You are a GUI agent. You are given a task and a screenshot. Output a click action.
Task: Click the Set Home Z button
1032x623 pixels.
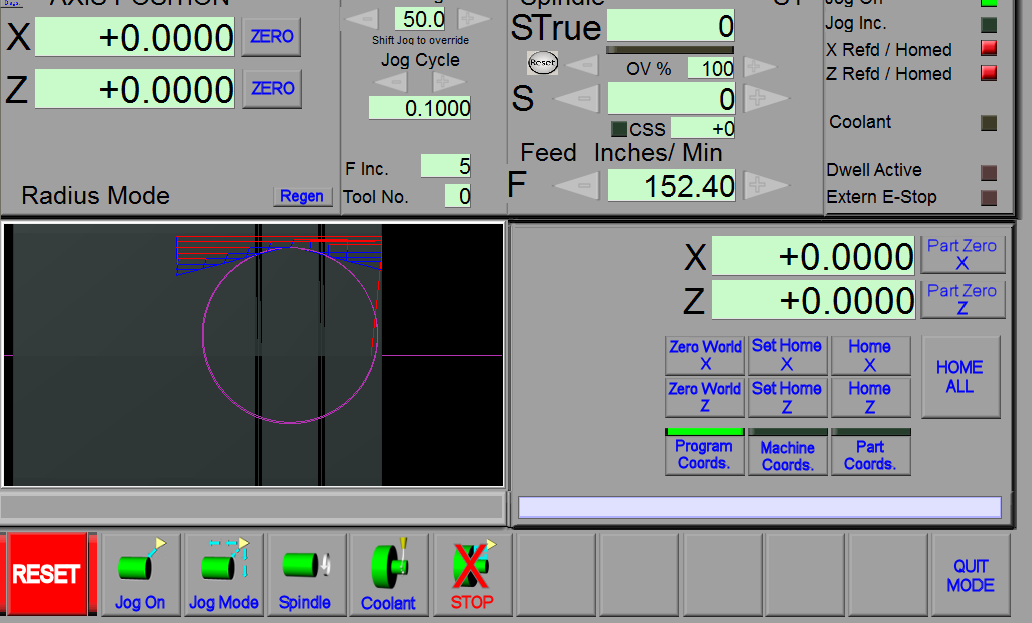click(787, 397)
